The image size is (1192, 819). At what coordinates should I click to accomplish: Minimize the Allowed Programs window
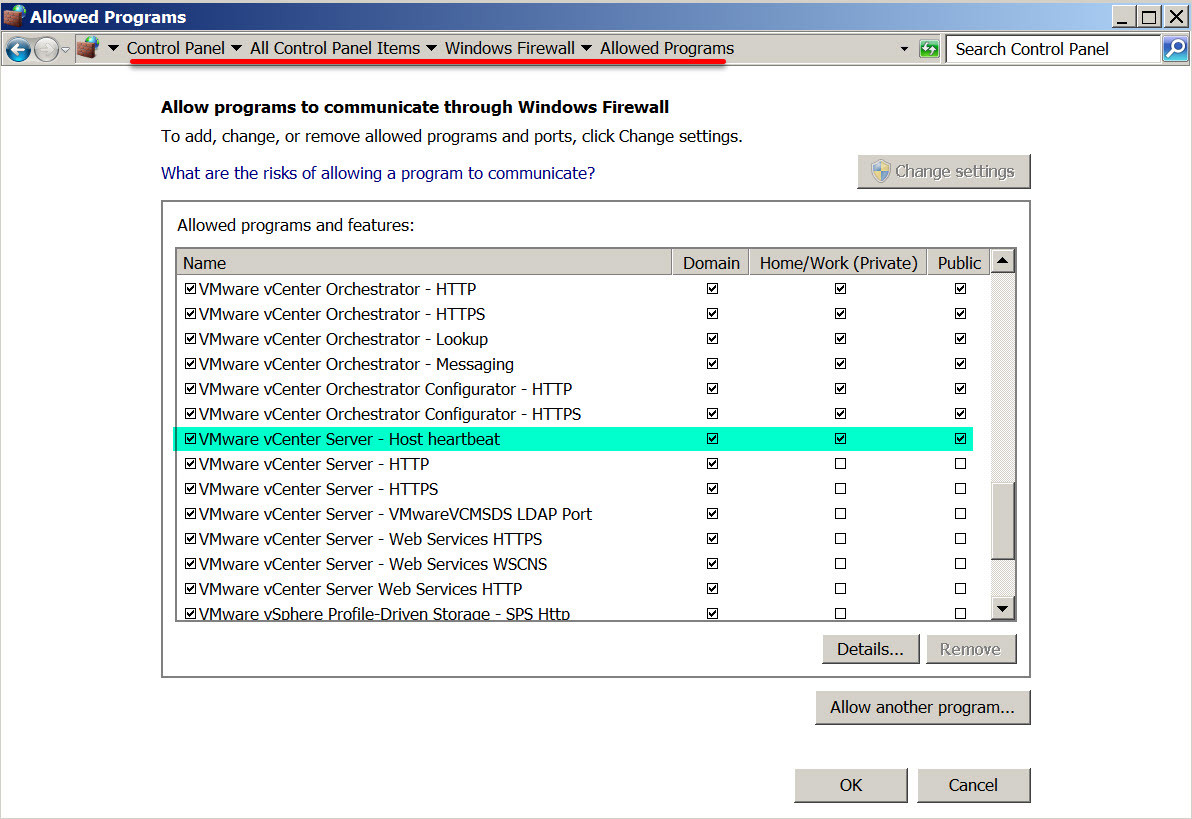pyautogui.click(x=1123, y=16)
